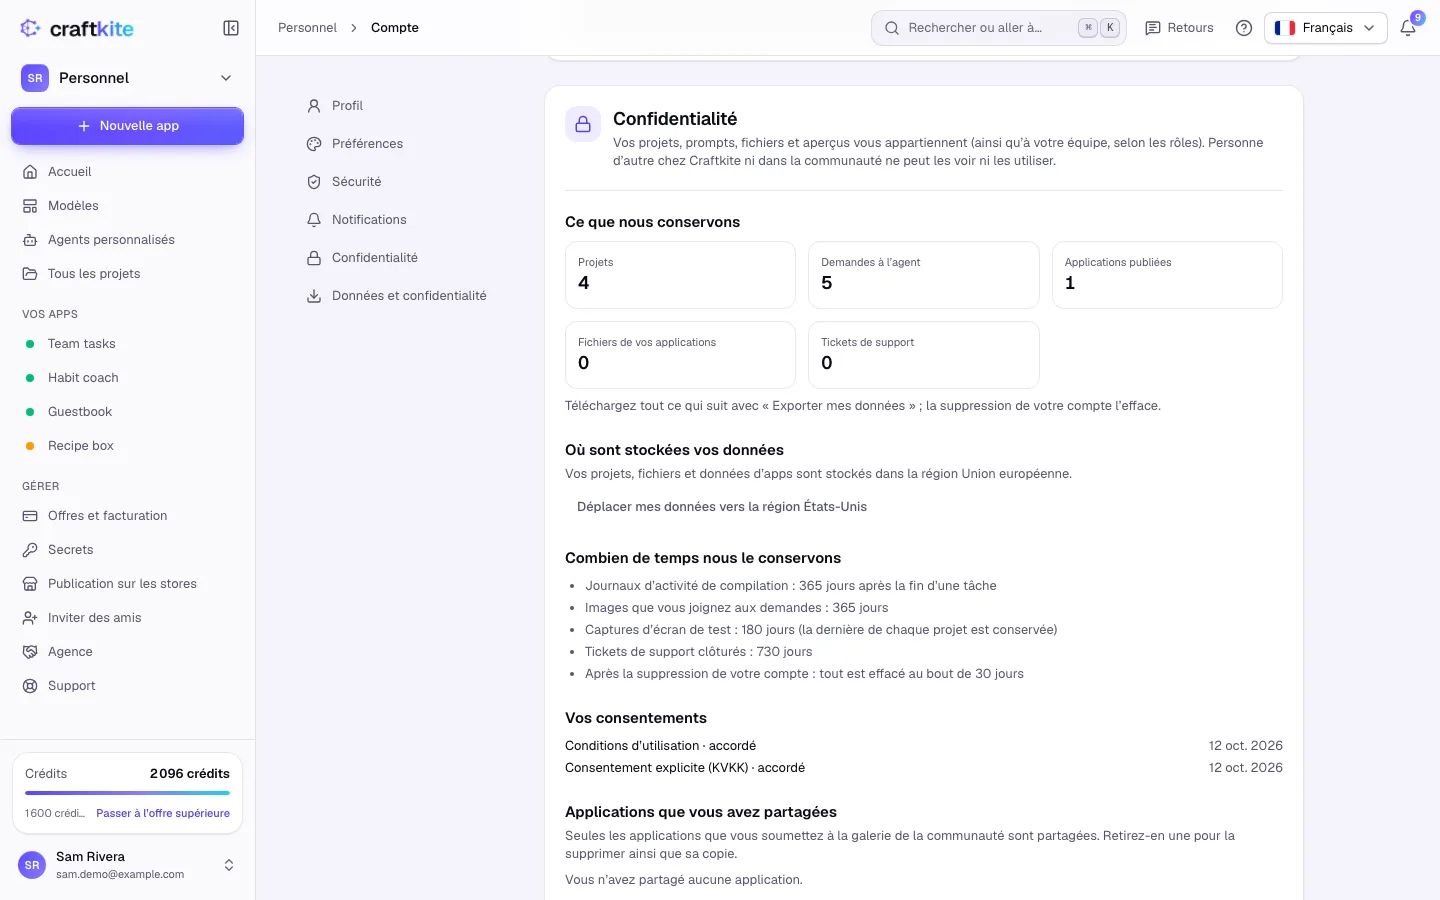
Task: Click the Craftkite logo icon
Action: (x=30, y=28)
